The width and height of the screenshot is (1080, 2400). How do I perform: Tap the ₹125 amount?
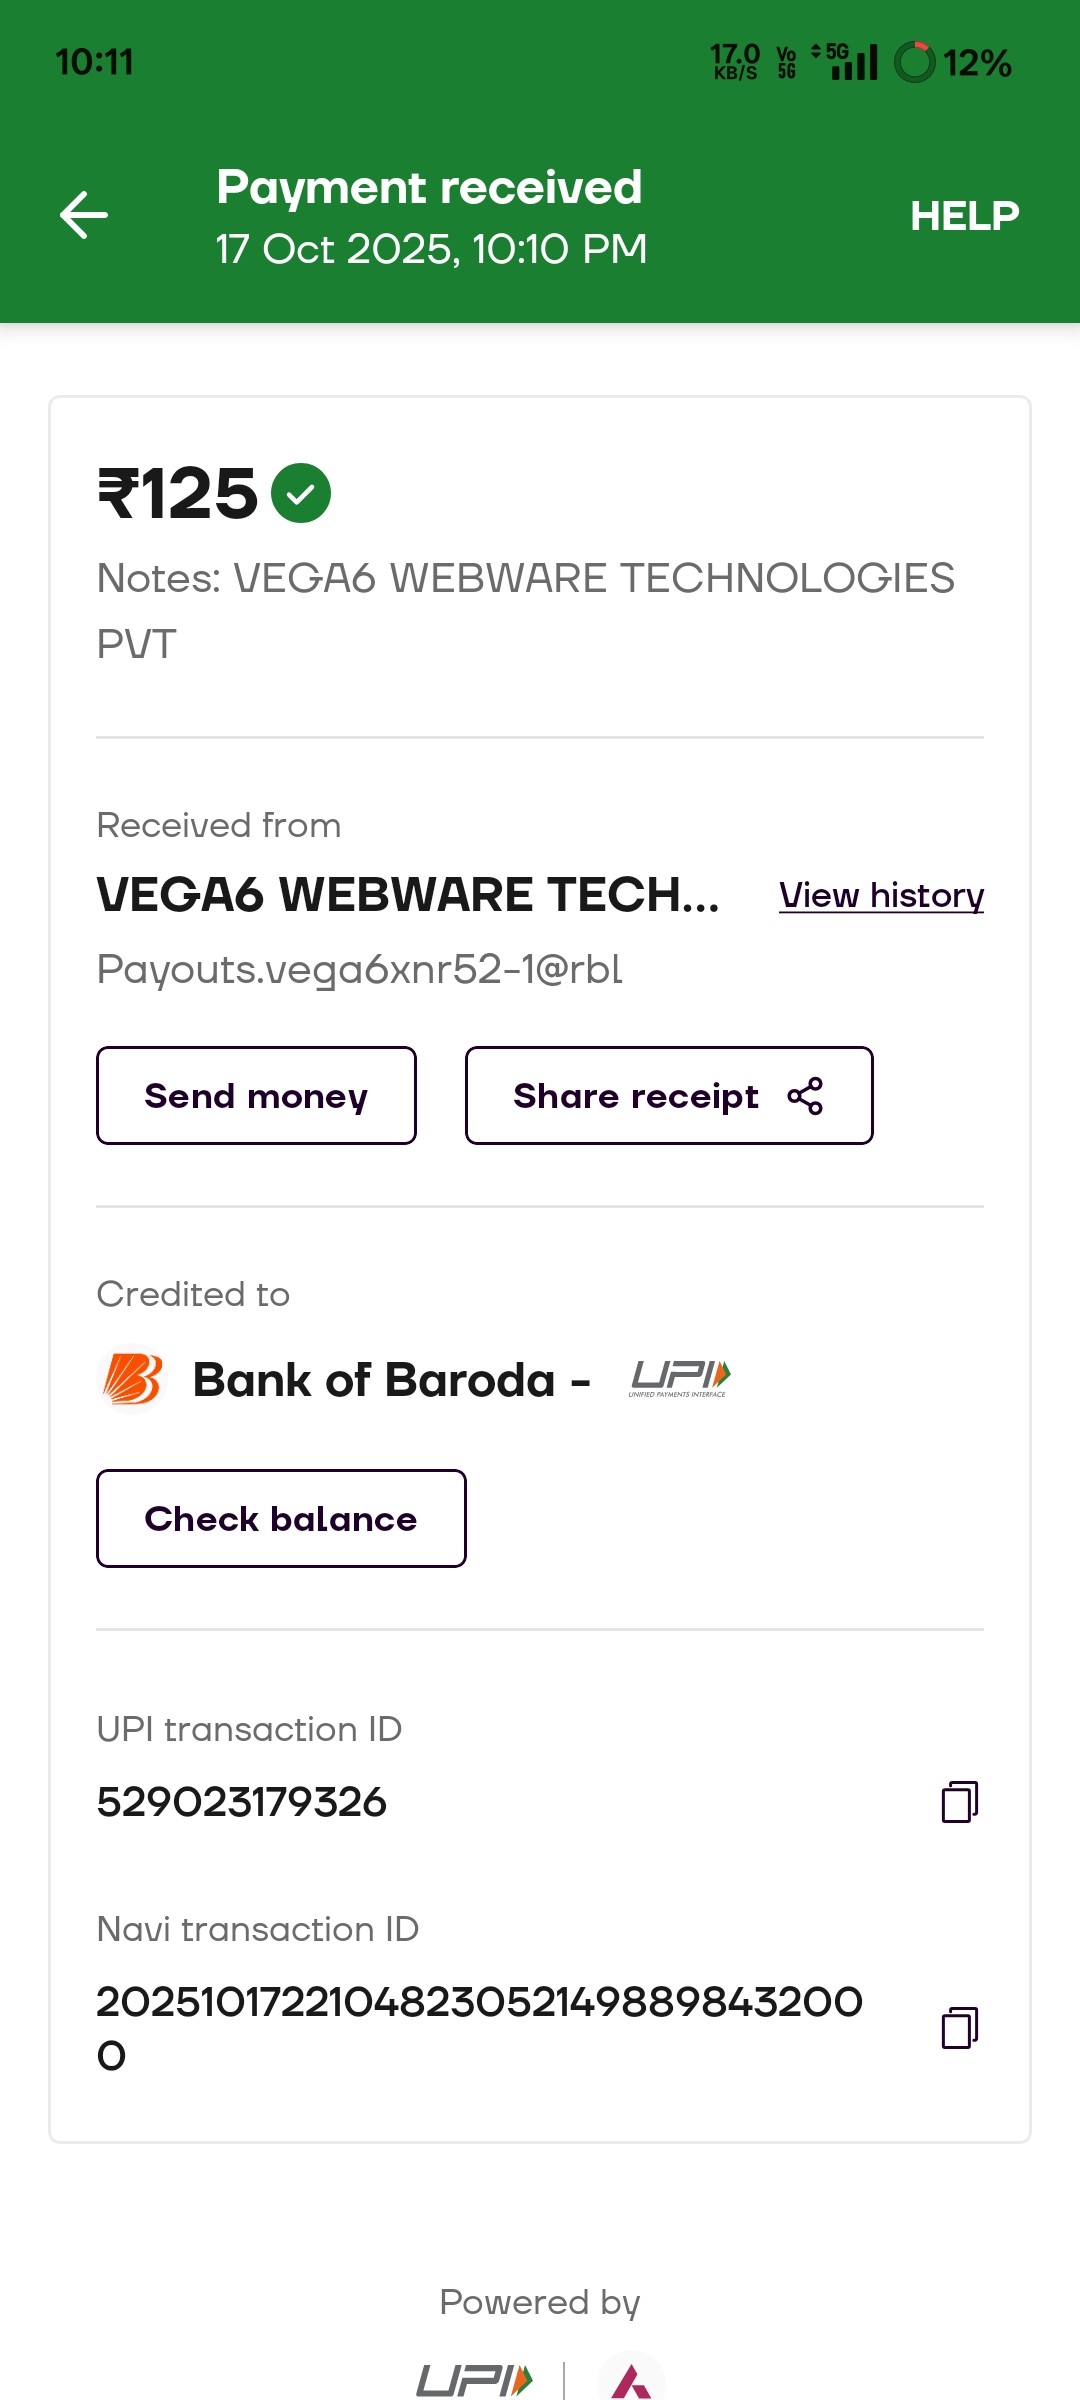coord(178,494)
